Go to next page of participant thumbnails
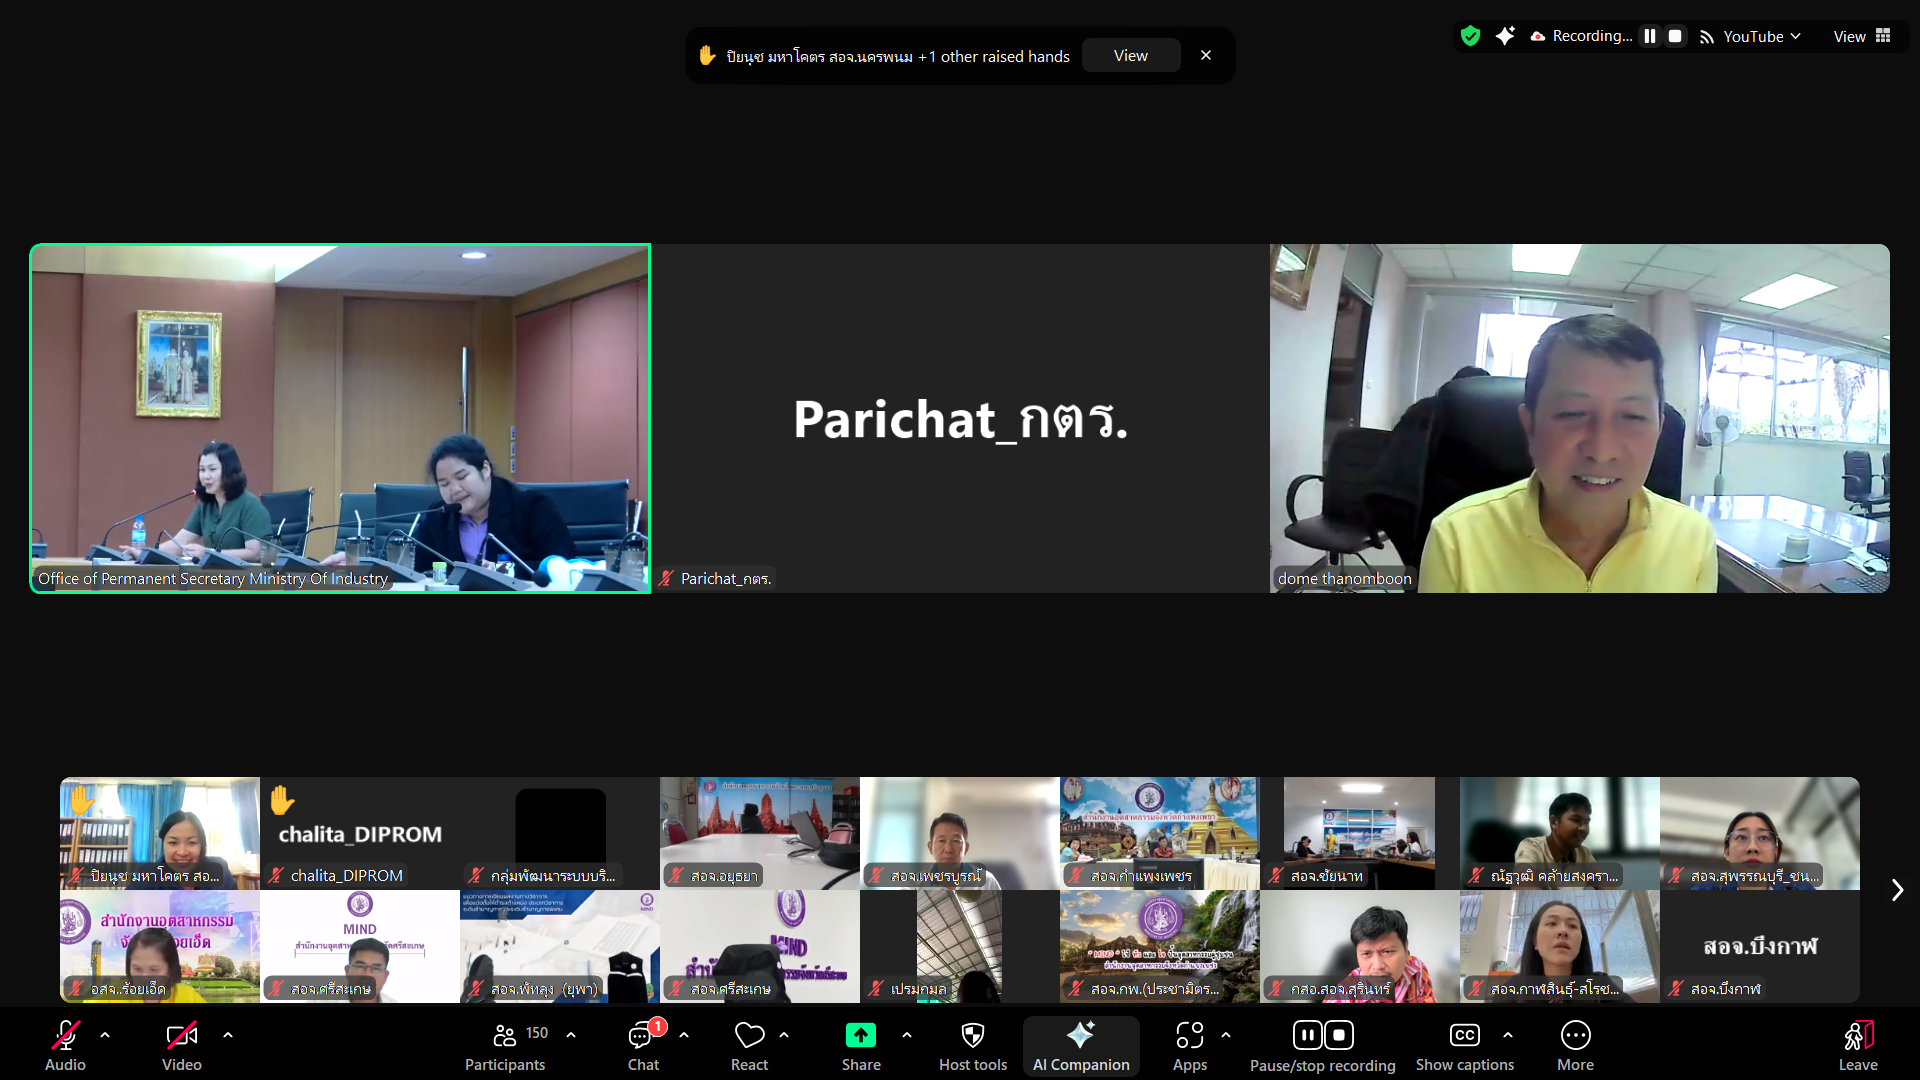Image resolution: width=1920 pixels, height=1080 pixels. 1897,890
